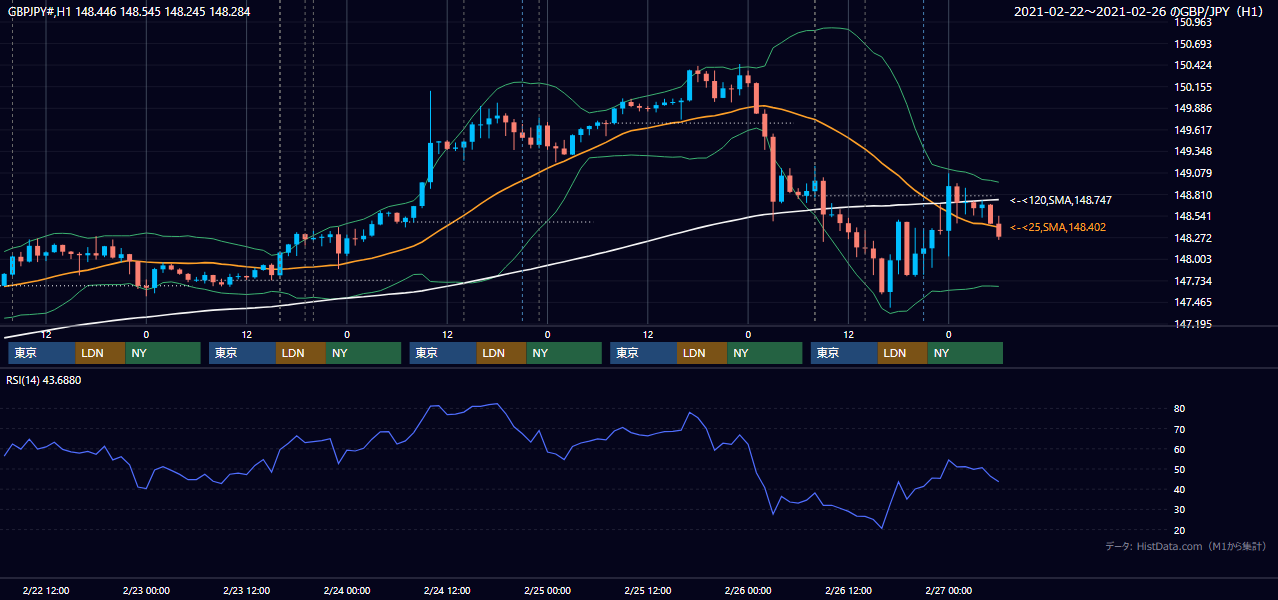Click the 2/24 00:00 time axis label
The height and width of the screenshot is (600, 1278).
point(347,591)
